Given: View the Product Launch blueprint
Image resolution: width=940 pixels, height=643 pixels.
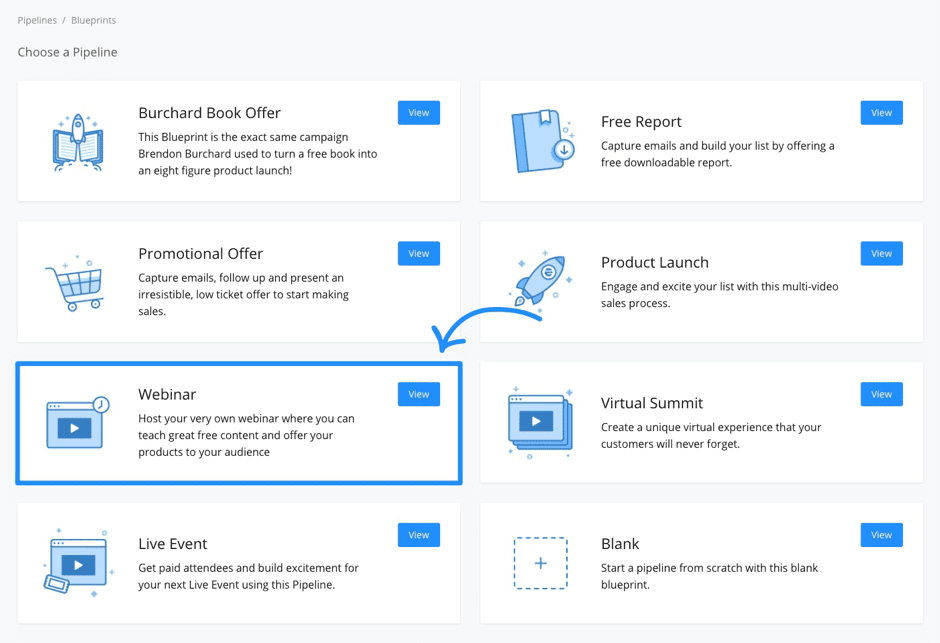Looking at the screenshot, I should point(881,253).
